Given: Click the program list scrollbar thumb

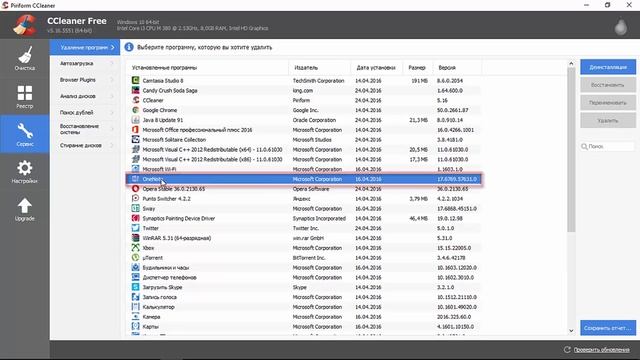Looking at the screenshot, I should [x=571, y=150].
